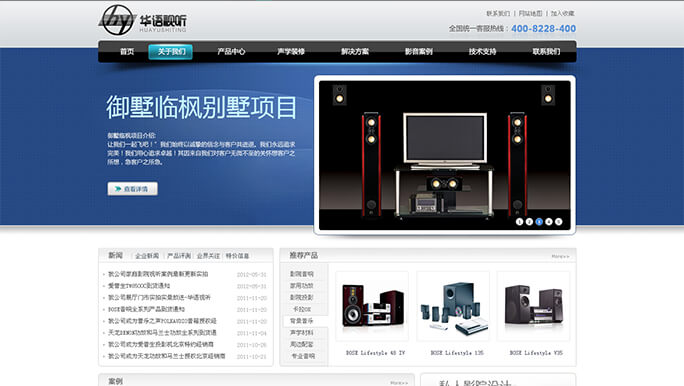
Task: Click the 加入收藏 link at top right
Action: pyautogui.click(x=562, y=14)
